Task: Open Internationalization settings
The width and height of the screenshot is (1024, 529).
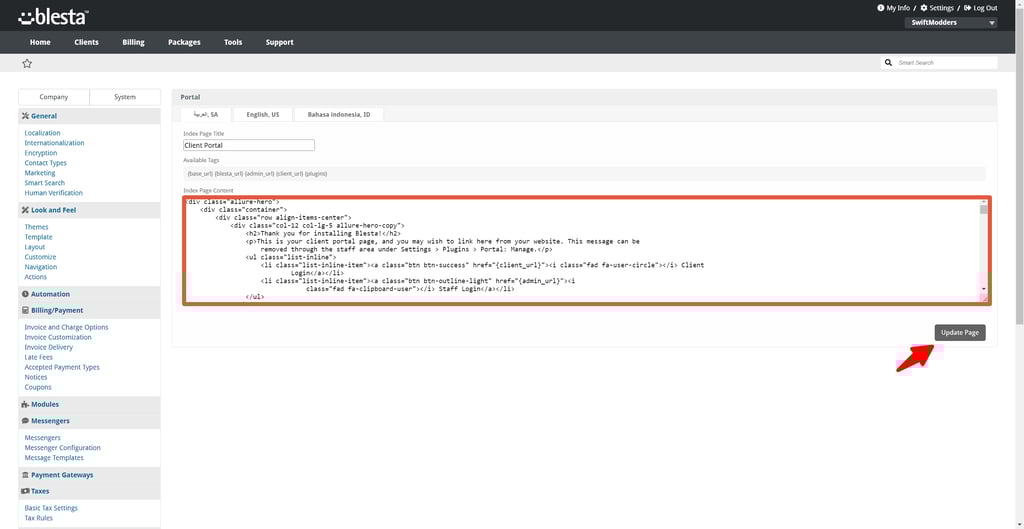Action: click(54, 143)
